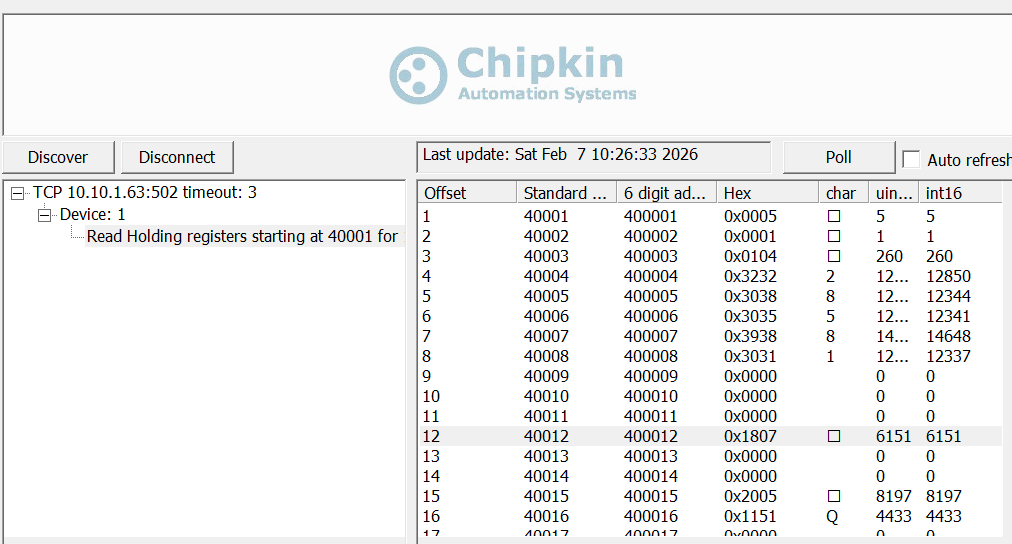Click int16 value 12850
Viewport: 1012px width, 544px height.
pos(948,276)
